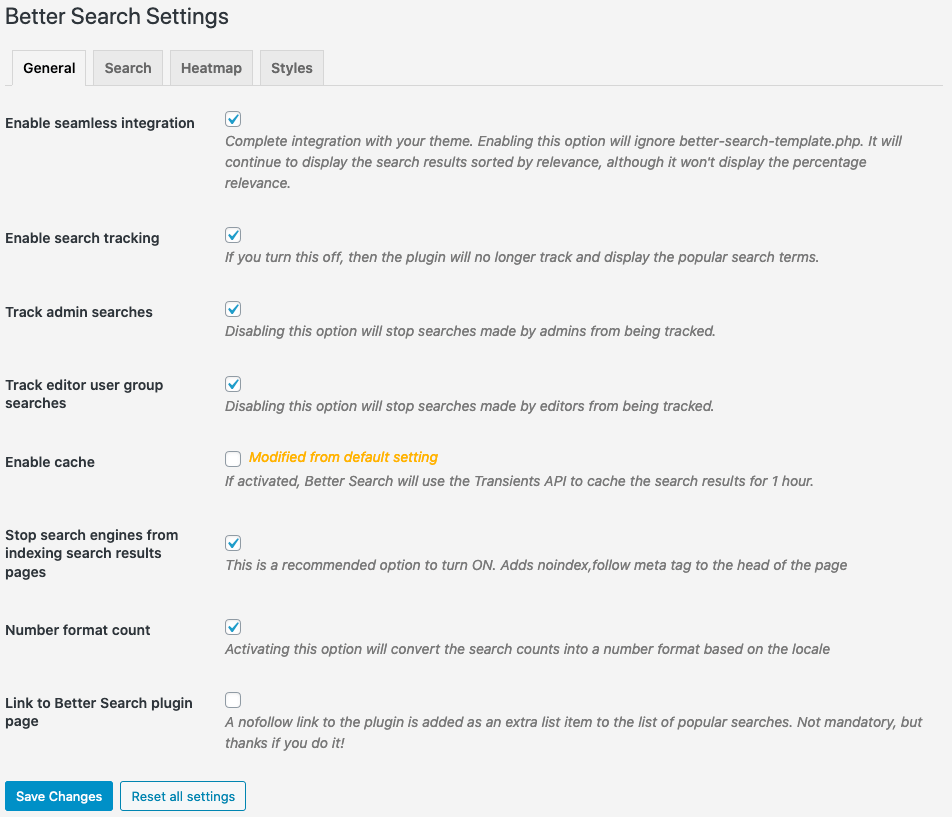Click the Save Changes button
This screenshot has height=817, width=952.
(x=59, y=796)
